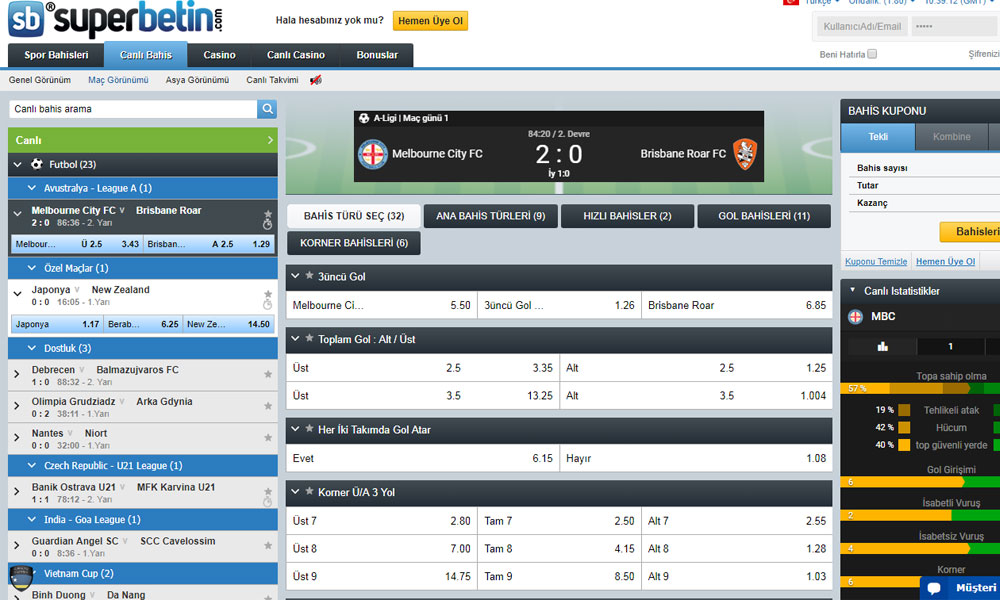Switch to GOL BAHİSLERİ (11) tab

764,216
